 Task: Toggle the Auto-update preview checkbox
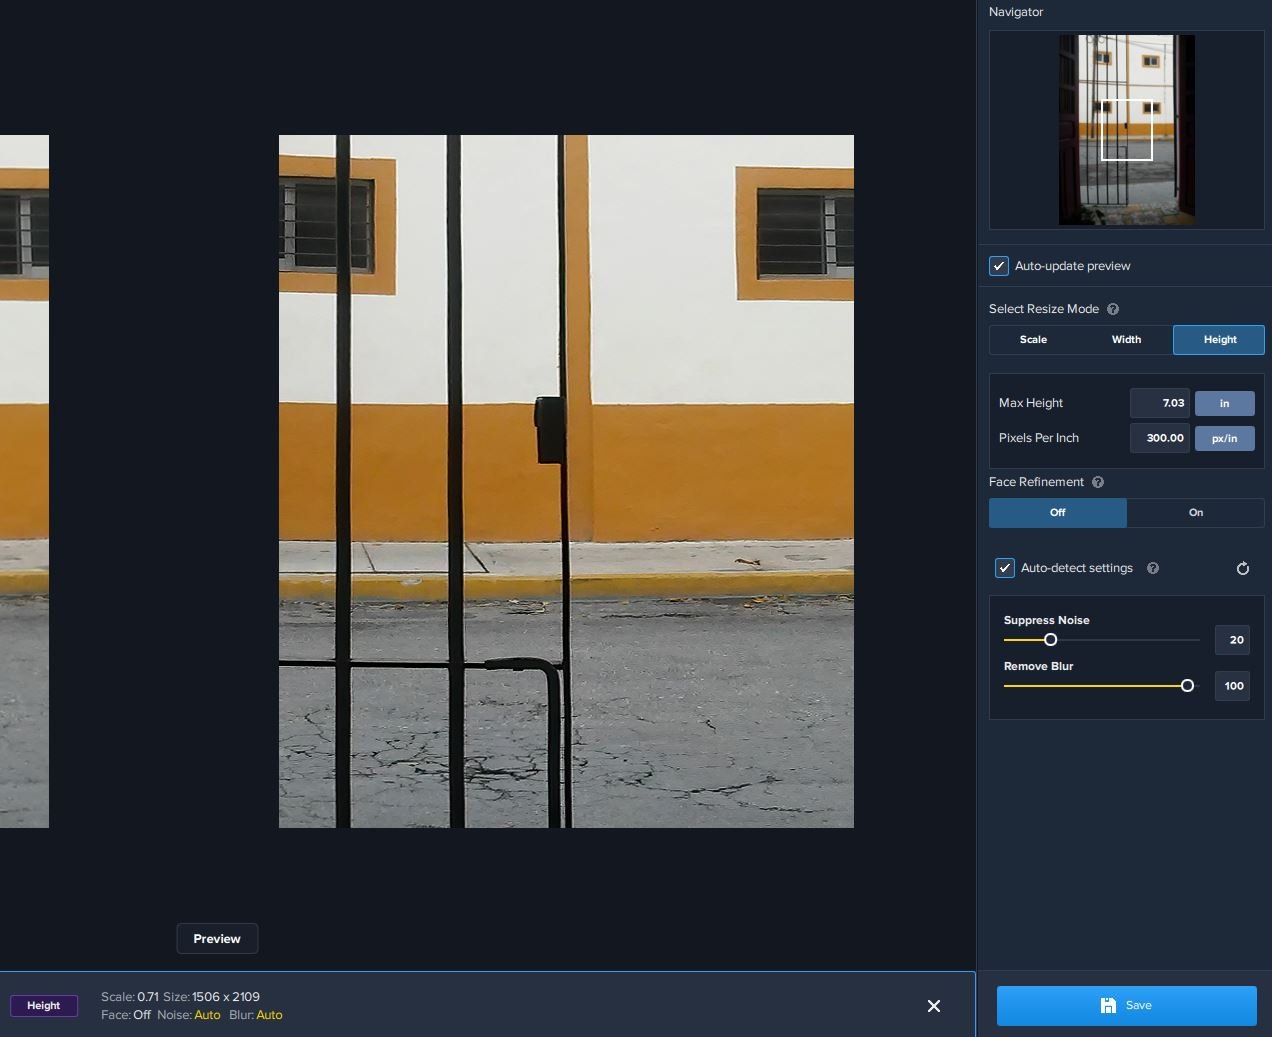[x=999, y=266]
